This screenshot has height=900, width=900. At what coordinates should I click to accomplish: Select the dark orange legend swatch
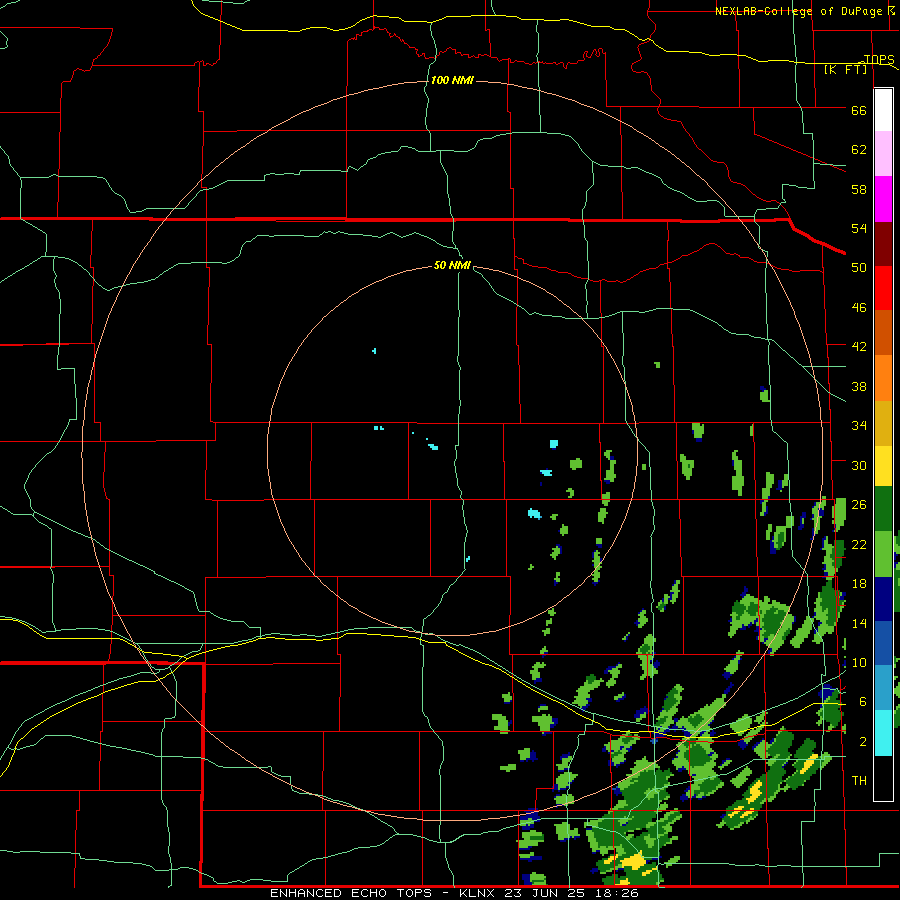click(x=883, y=332)
